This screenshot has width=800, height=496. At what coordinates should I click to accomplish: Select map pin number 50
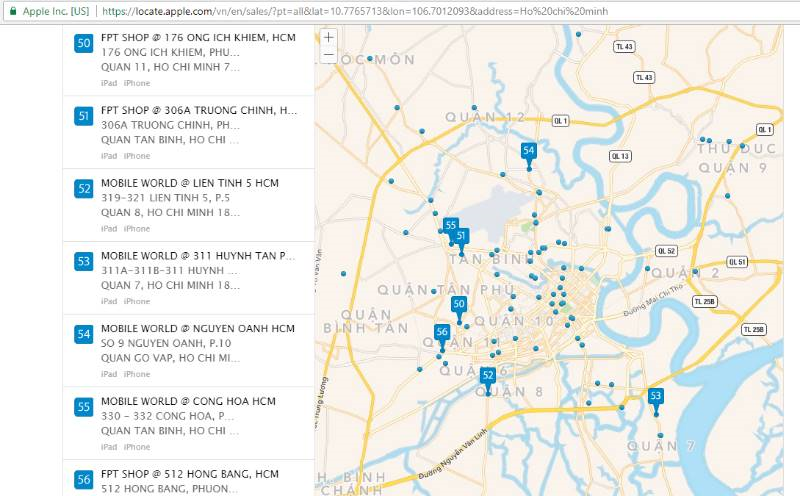coord(459,304)
